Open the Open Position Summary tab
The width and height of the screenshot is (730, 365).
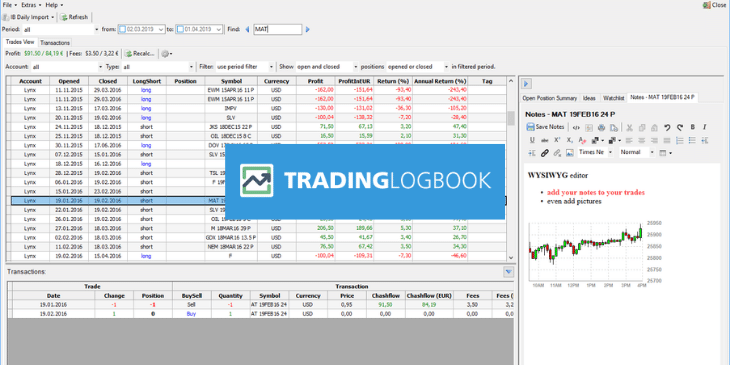pos(549,98)
